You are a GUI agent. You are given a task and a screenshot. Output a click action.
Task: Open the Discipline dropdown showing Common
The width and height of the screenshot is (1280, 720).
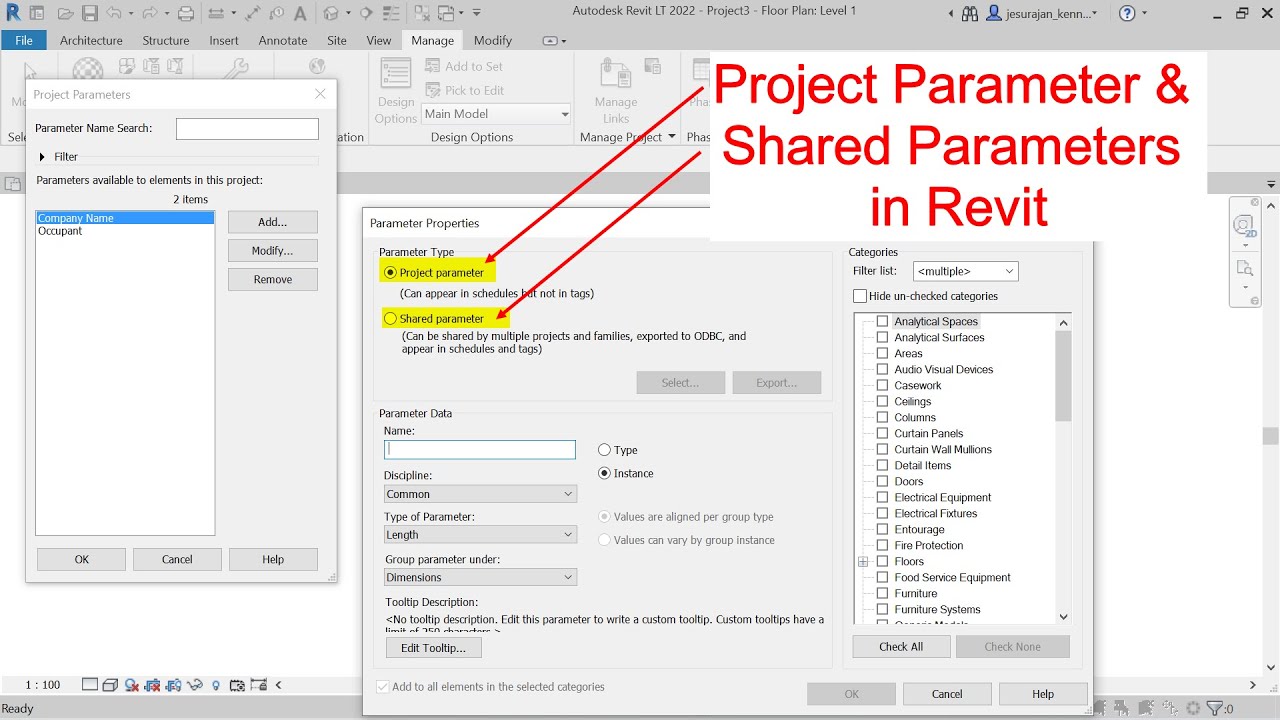tap(480, 494)
